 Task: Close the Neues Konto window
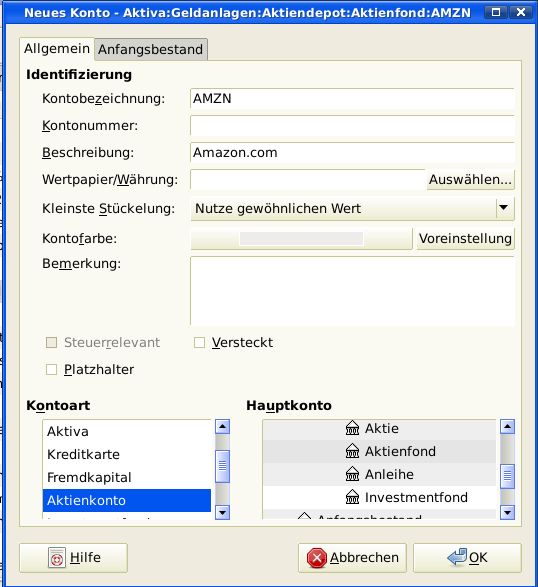coord(521,12)
